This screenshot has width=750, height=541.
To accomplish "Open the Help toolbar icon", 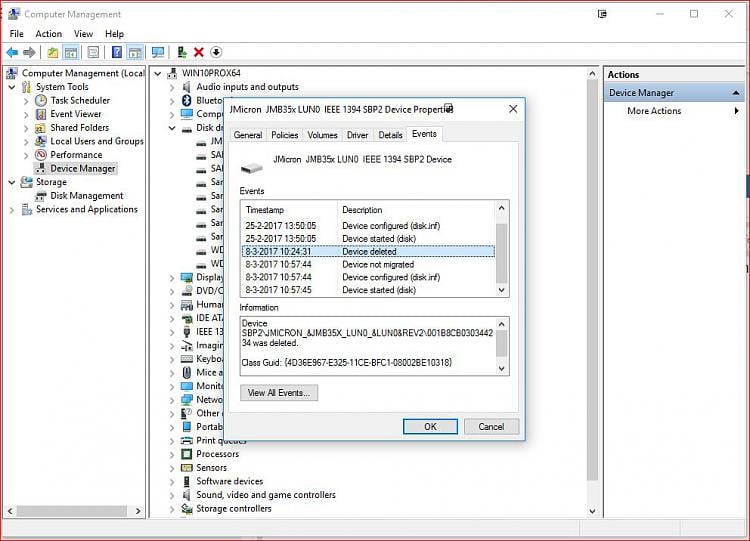I will click(x=117, y=52).
